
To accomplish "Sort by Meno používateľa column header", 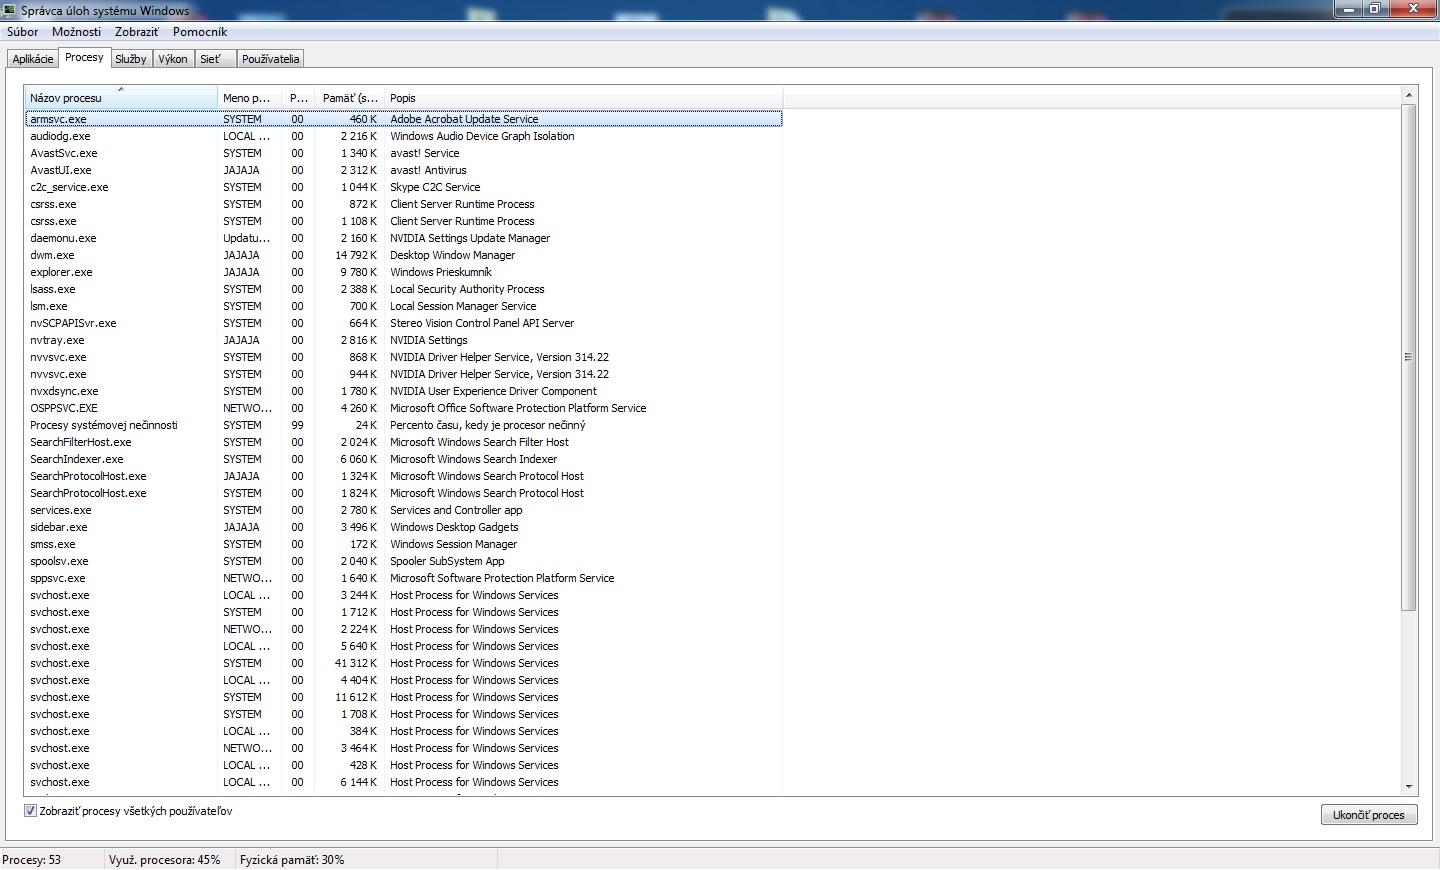I will pos(250,98).
